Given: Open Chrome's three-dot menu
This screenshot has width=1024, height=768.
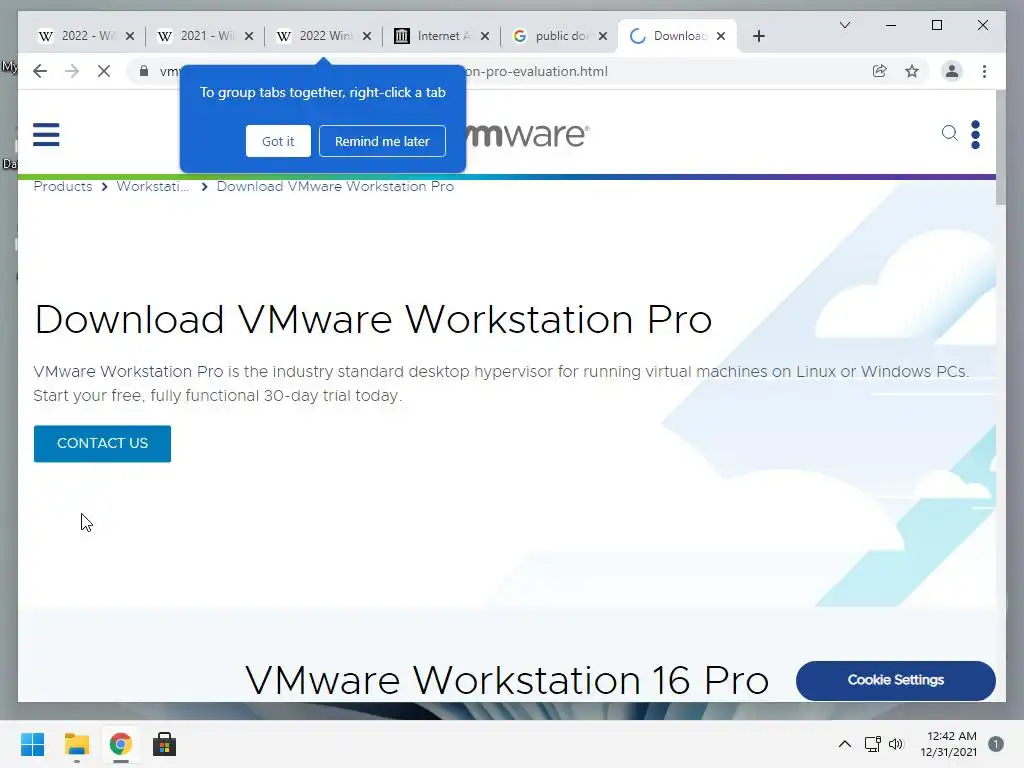Looking at the screenshot, I should click(x=984, y=71).
